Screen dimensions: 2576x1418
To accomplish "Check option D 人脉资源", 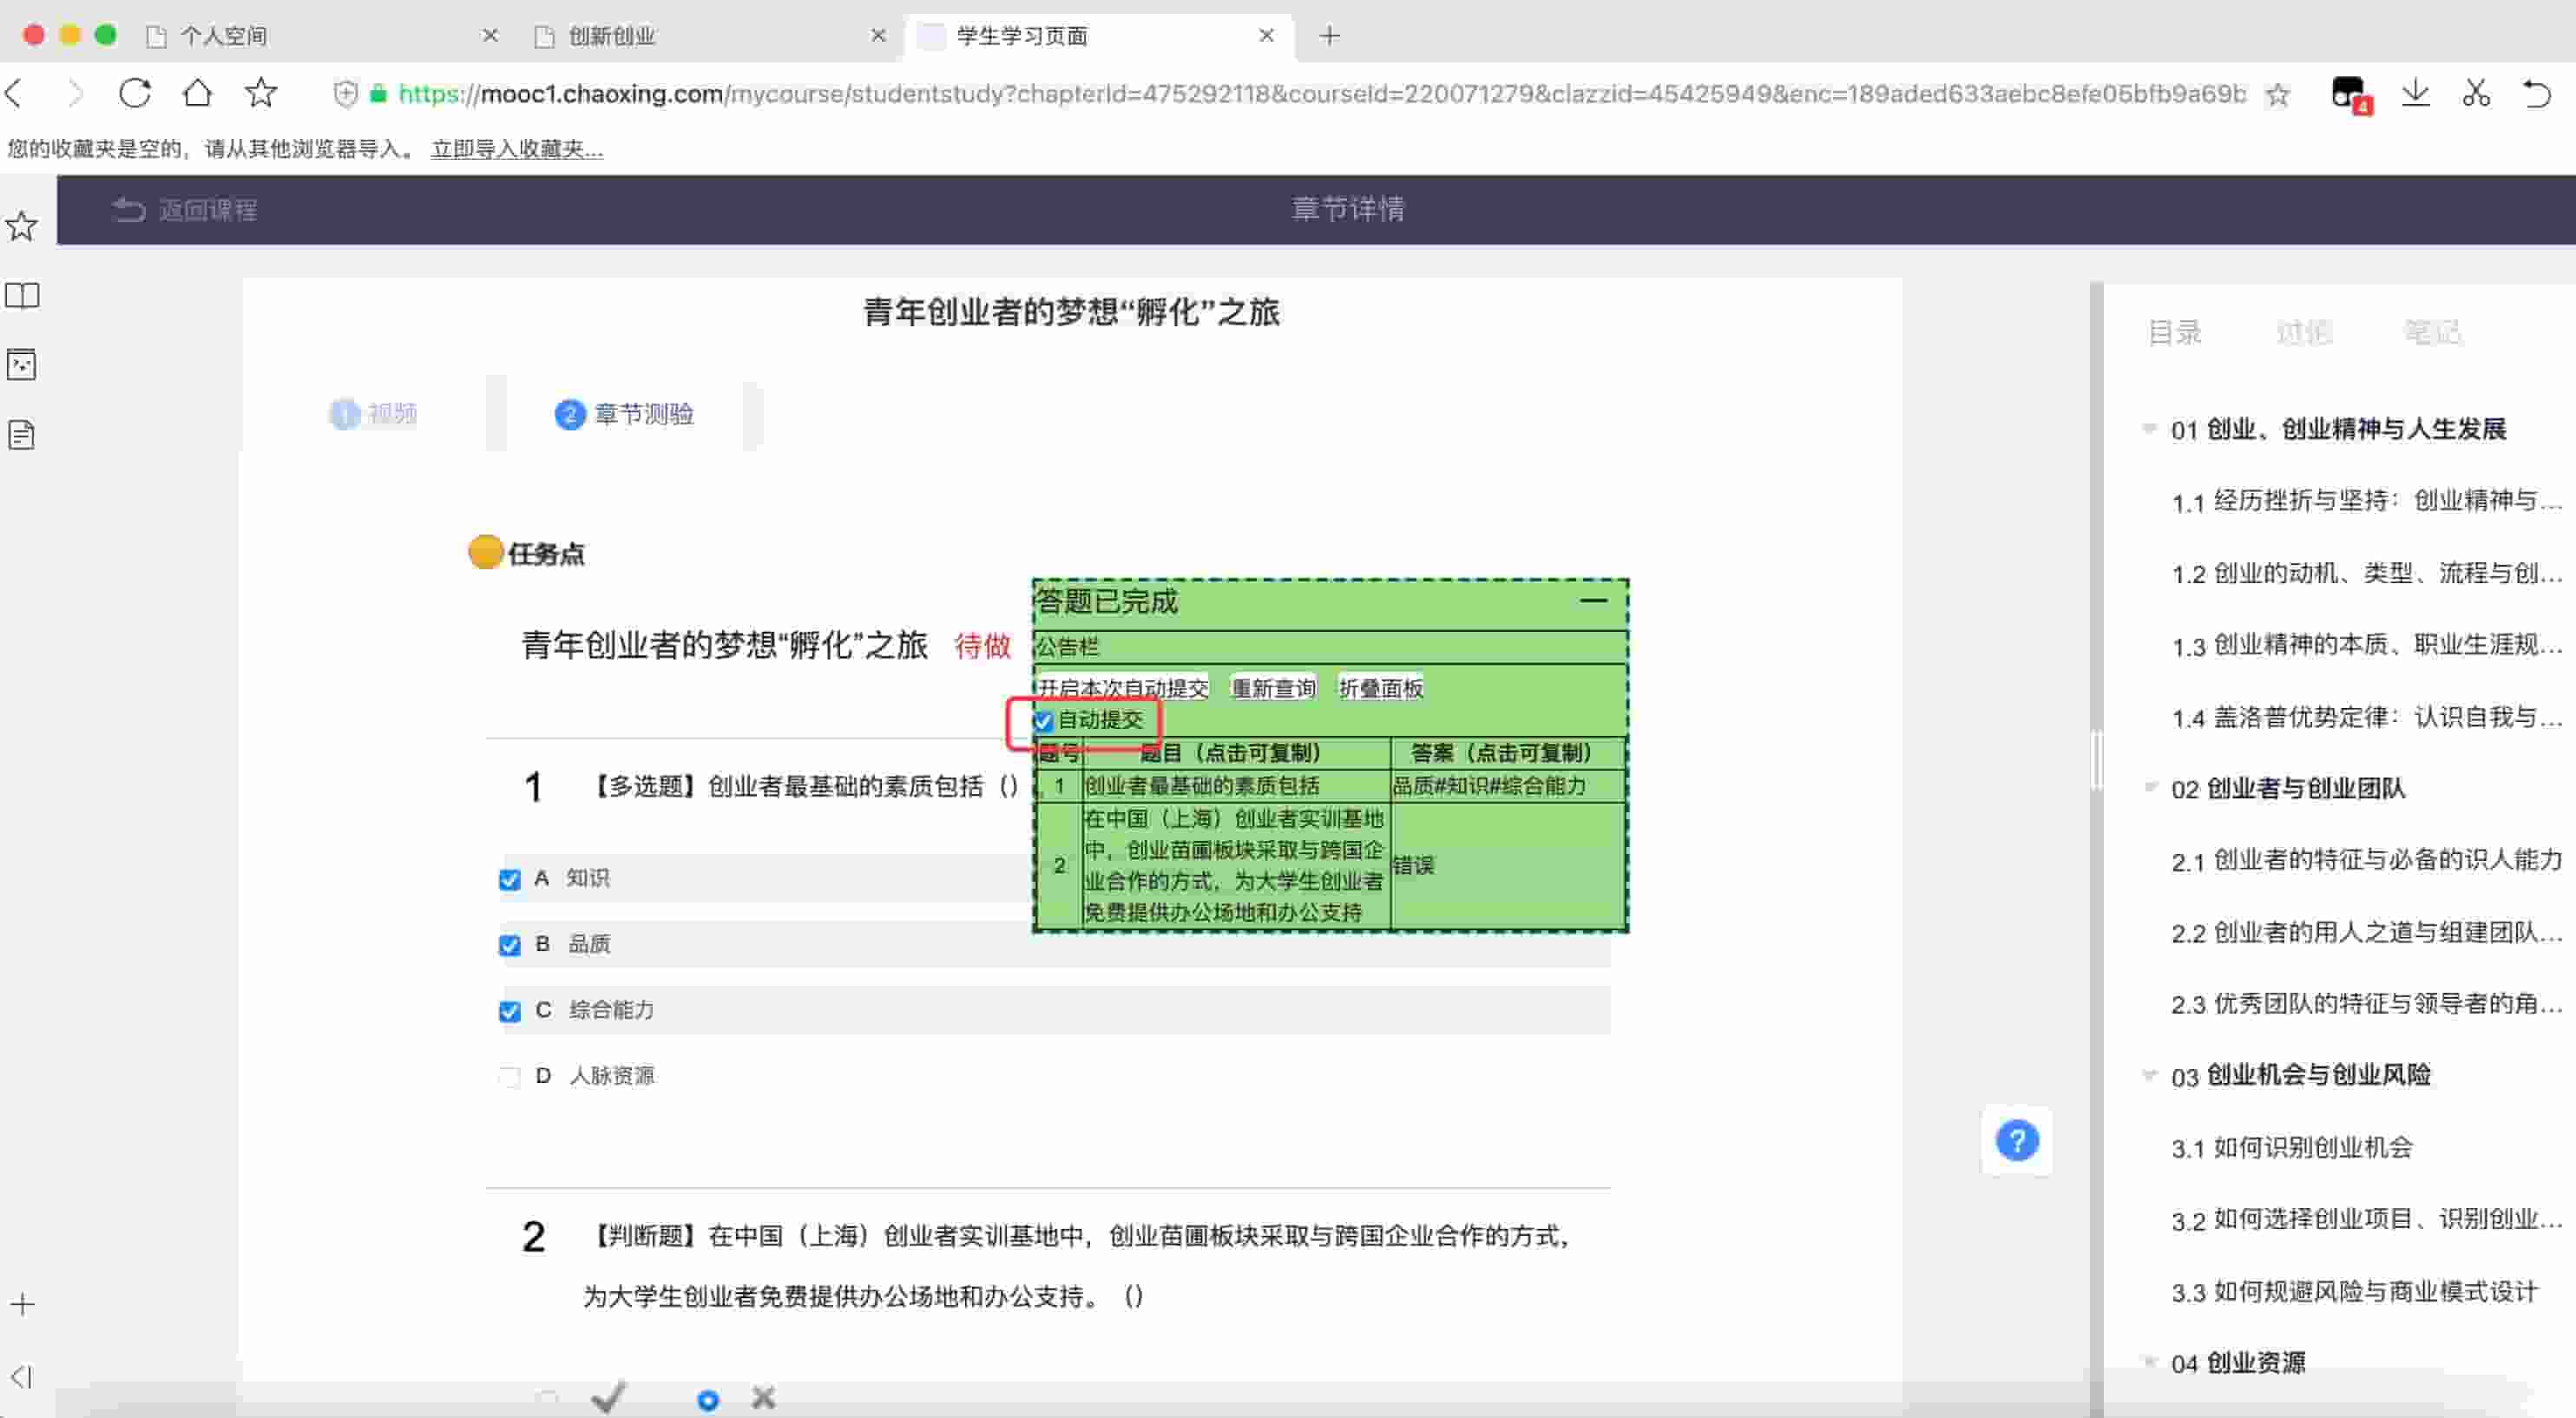I will point(510,1077).
